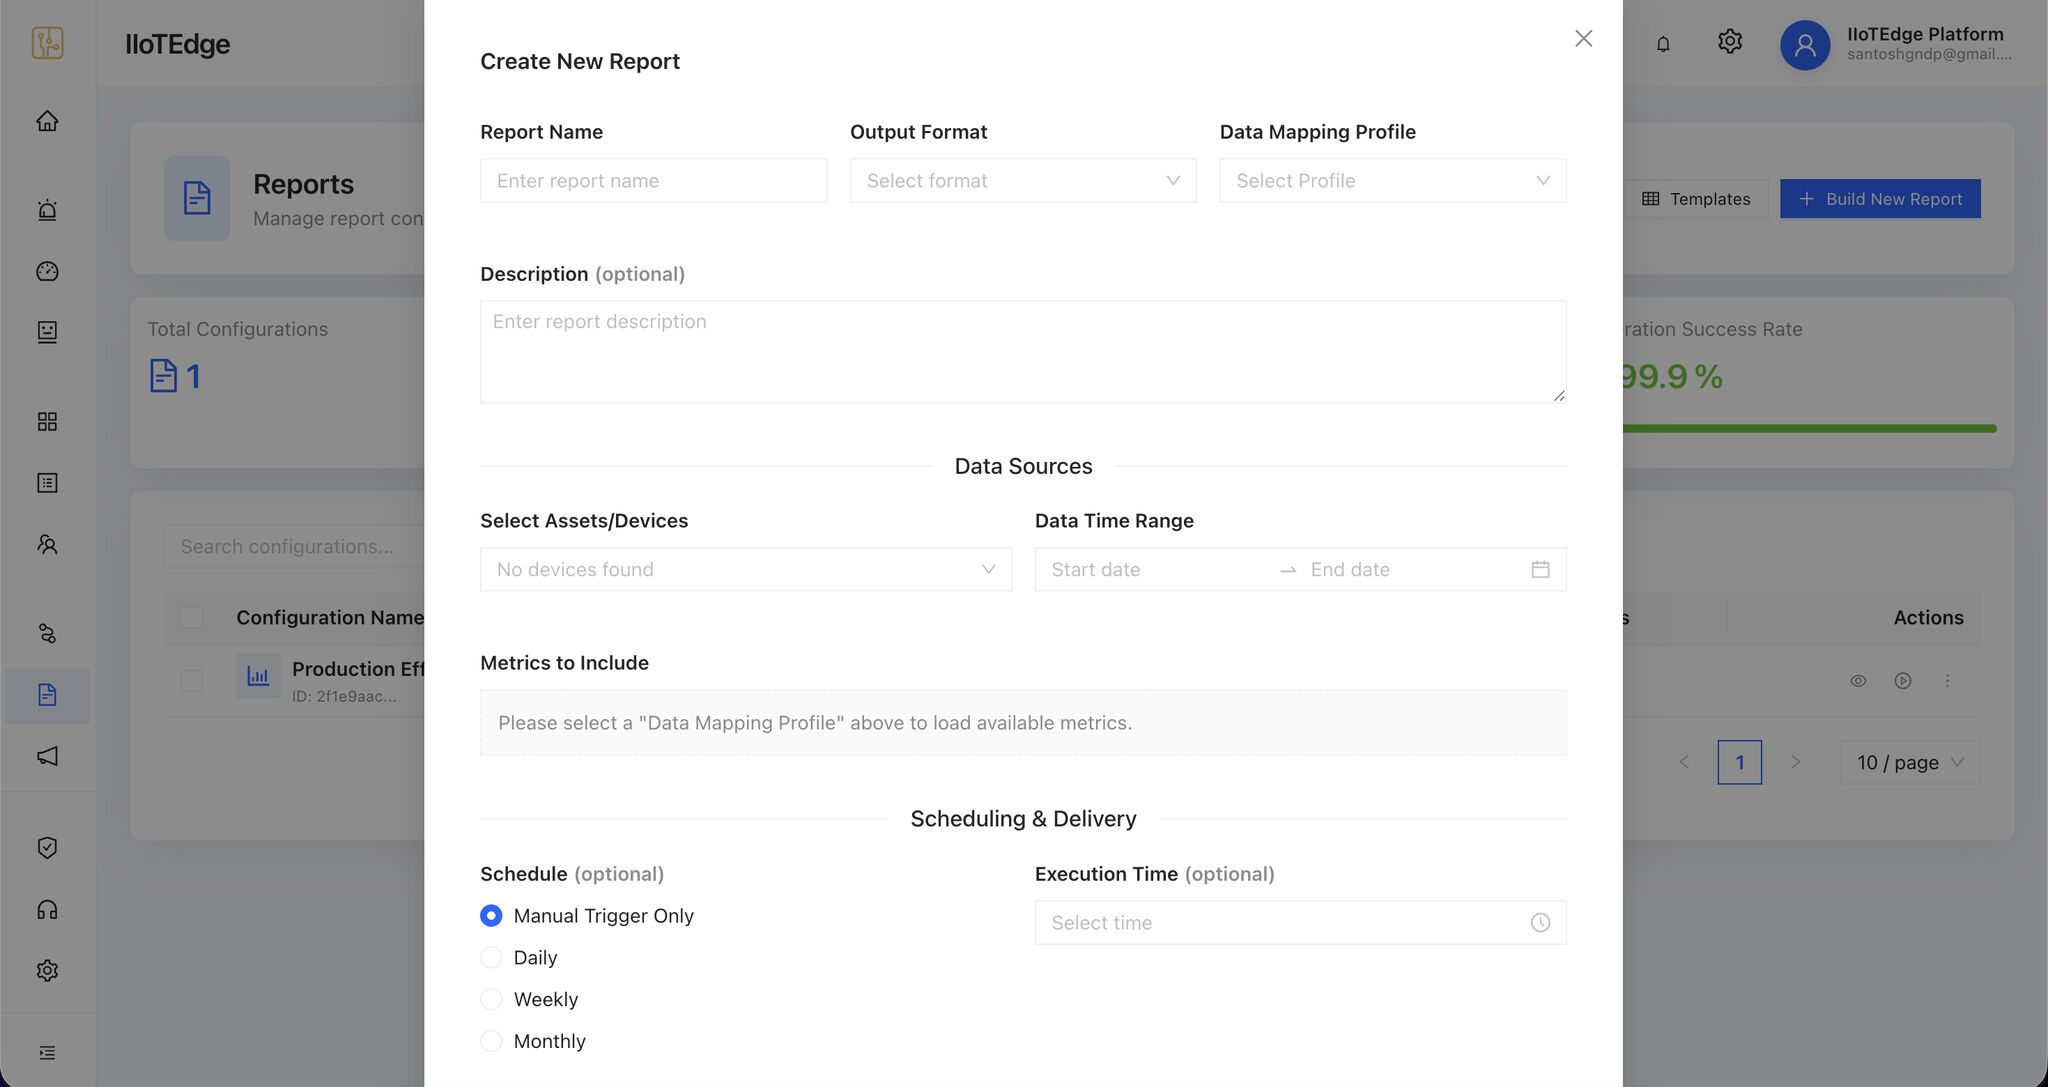This screenshot has height=1087, width=2048.
Task: Open the four-squares grid icon in sidebar
Action: [x=47, y=421]
